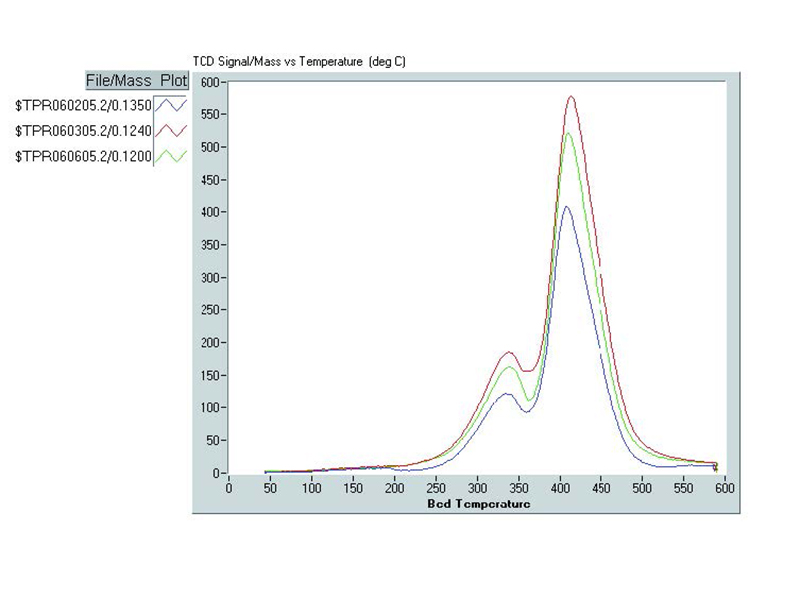Click the green curve's highest peak
The image size is (800, 600).
(569, 133)
